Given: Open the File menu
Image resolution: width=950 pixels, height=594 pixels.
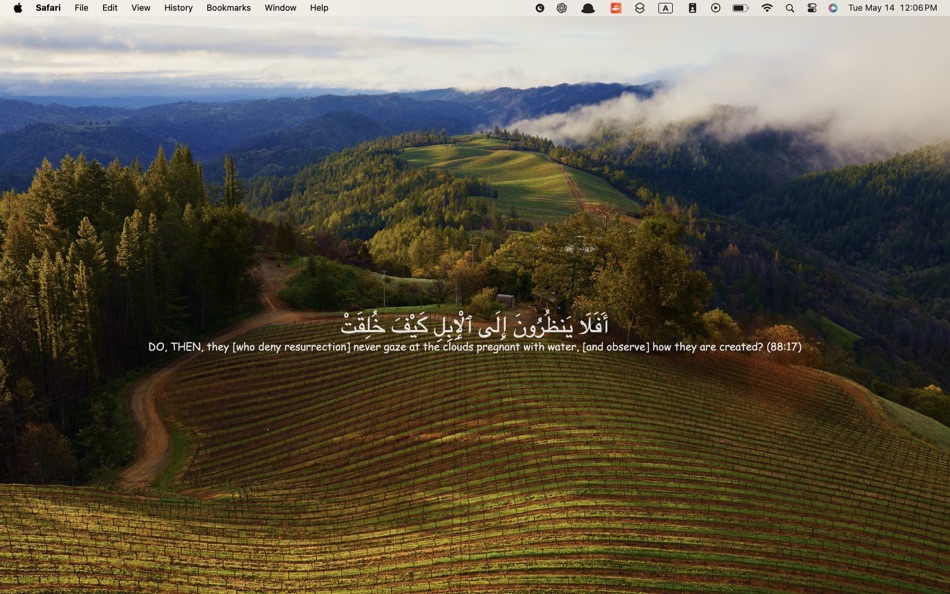Looking at the screenshot, I should pos(81,8).
